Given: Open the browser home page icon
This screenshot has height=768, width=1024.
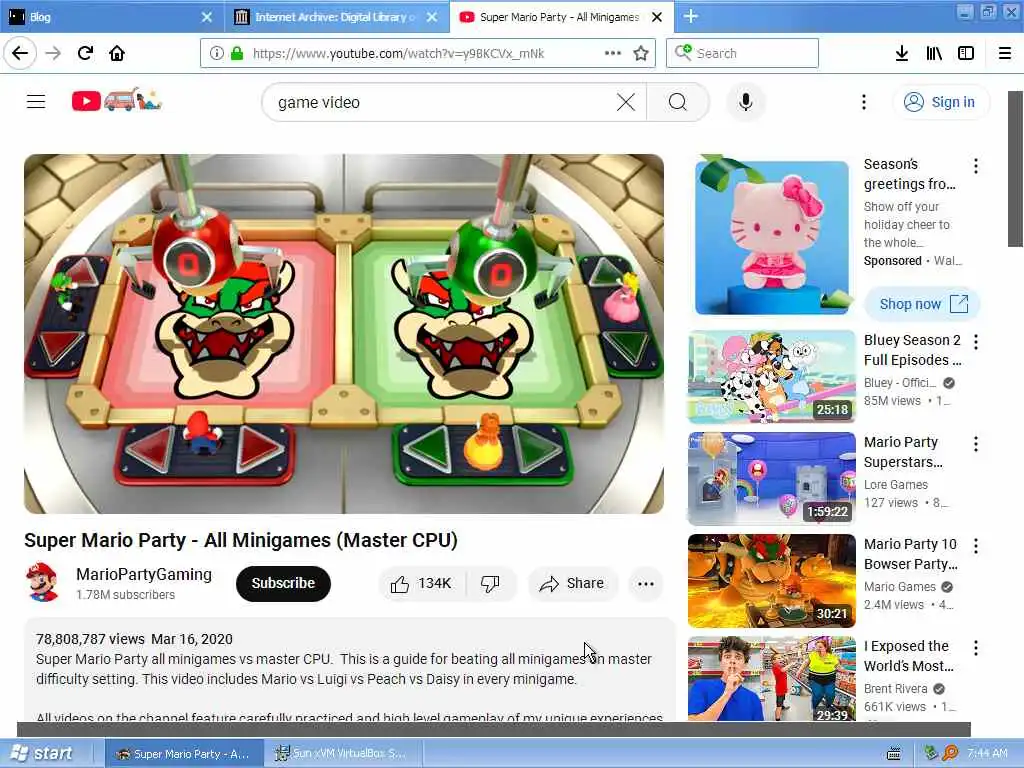Looking at the screenshot, I should (117, 54).
